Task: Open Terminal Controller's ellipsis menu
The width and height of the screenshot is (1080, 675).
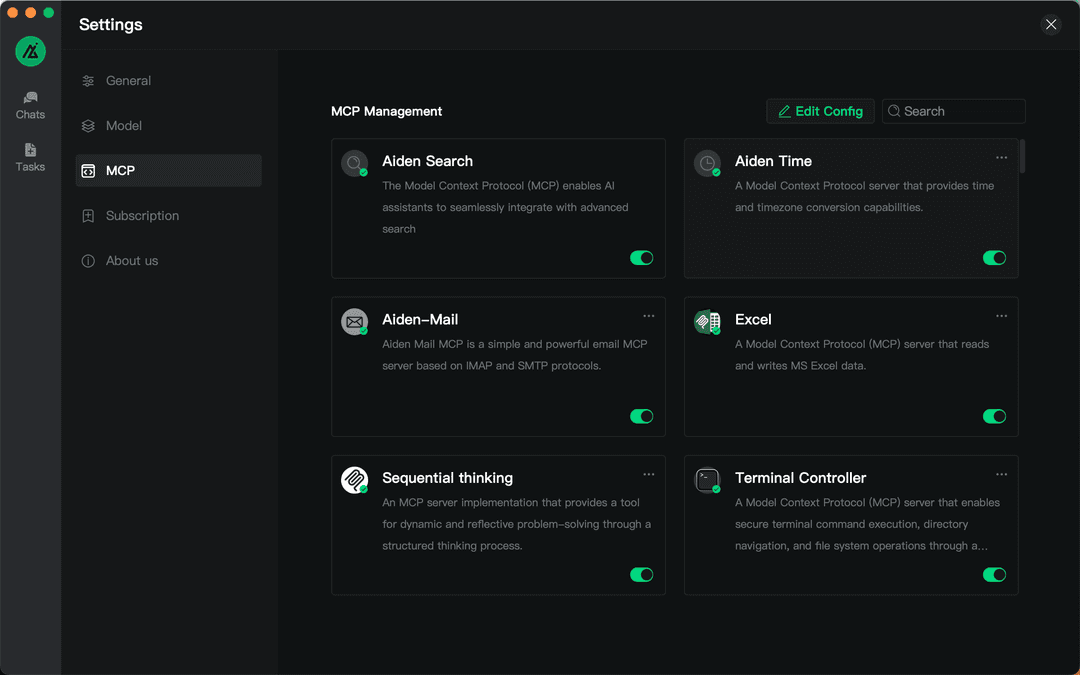Action: click(1001, 475)
